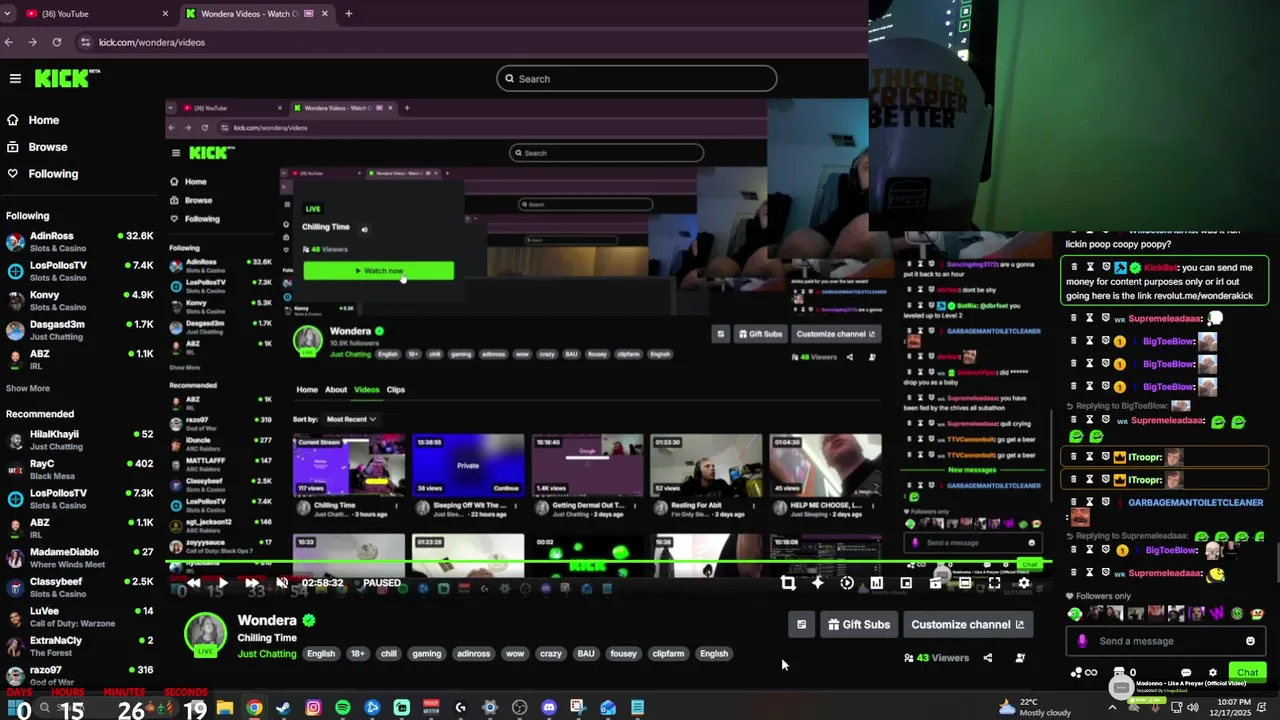Click the green stream progress bar

pyautogui.click(x=608, y=563)
